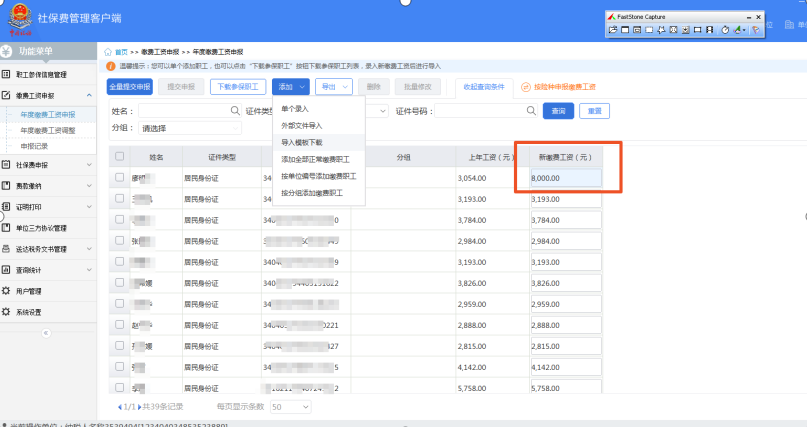Open the 分组 请选择 dropdown
This screenshot has width=807, height=427.
(x=189, y=128)
